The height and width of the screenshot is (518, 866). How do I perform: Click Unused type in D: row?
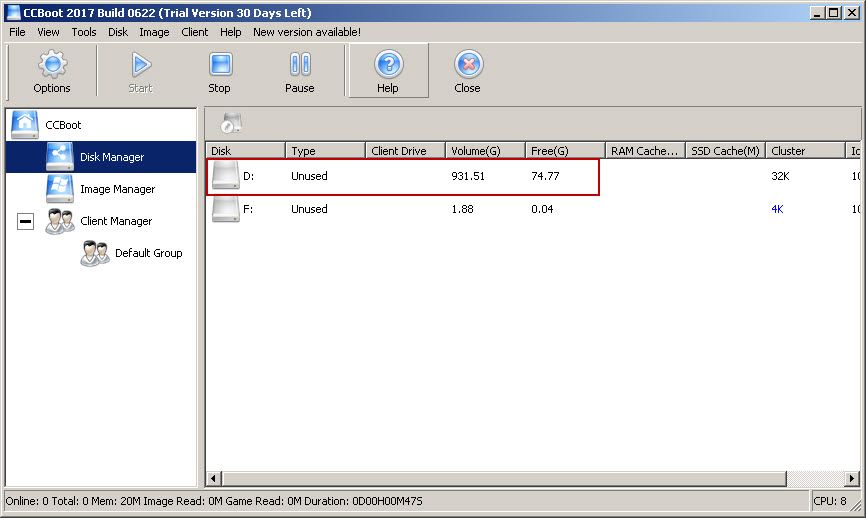(x=309, y=176)
